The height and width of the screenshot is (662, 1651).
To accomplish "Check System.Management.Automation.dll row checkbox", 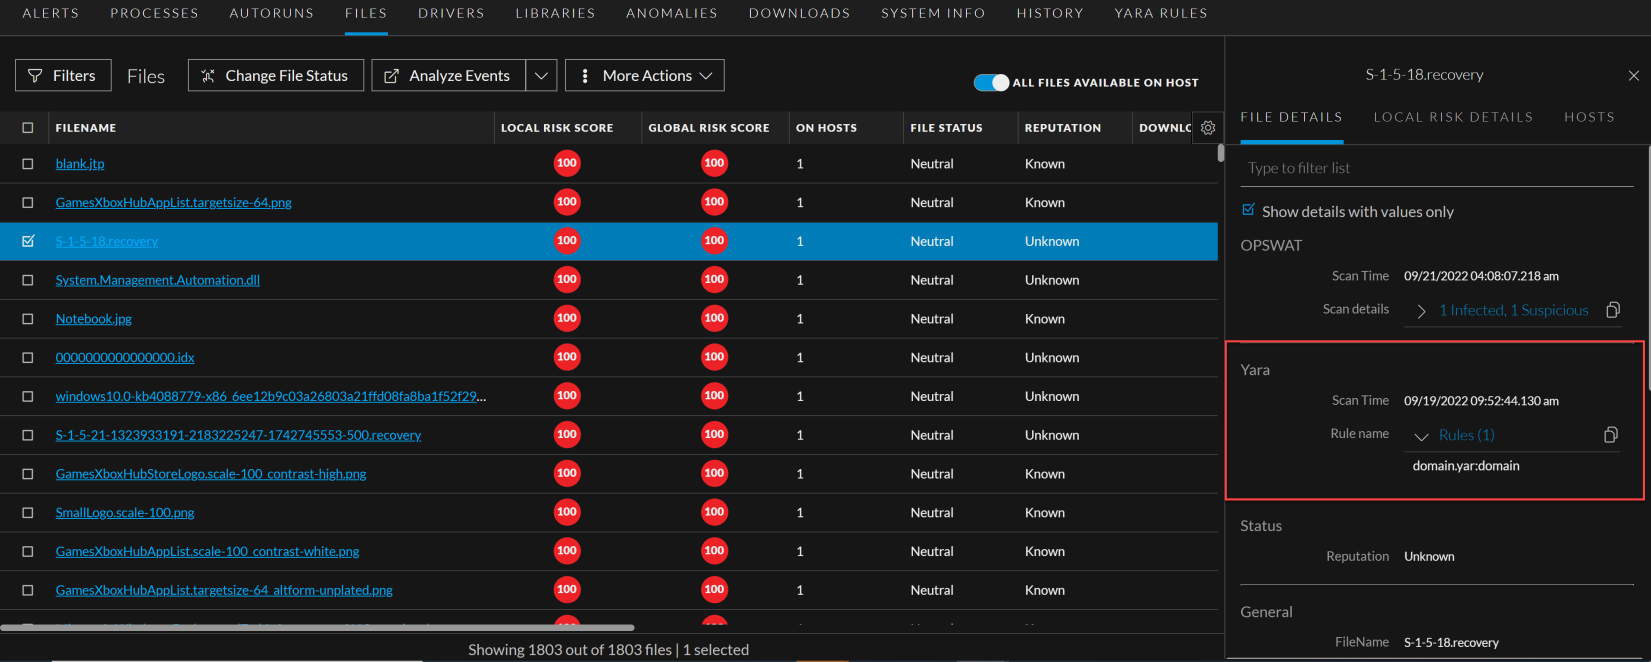I will 28,280.
